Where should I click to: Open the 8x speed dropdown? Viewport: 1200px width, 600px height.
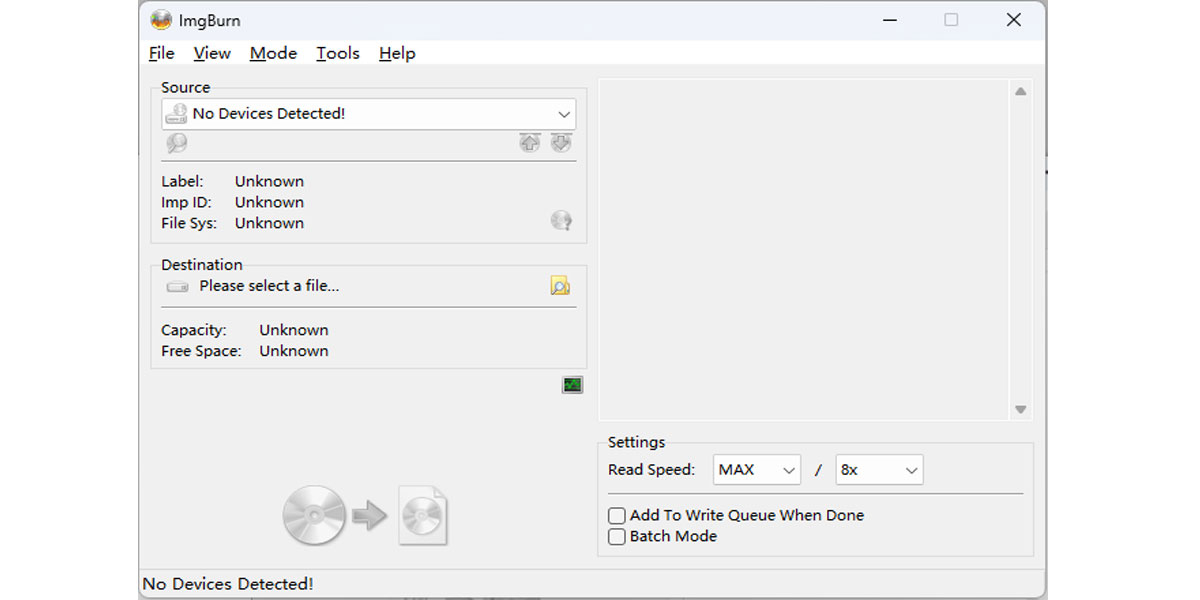click(x=879, y=470)
